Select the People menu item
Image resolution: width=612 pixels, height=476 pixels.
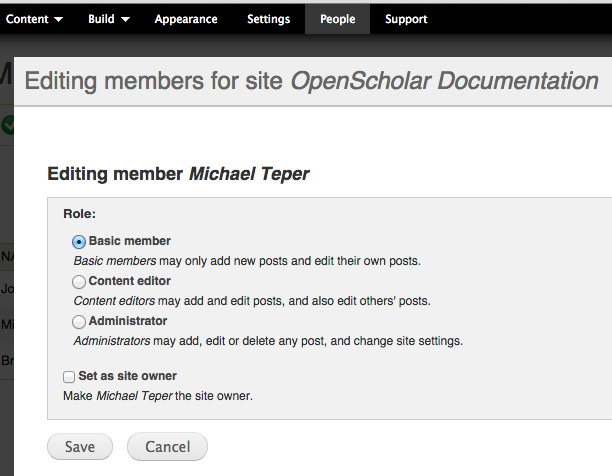(x=337, y=19)
